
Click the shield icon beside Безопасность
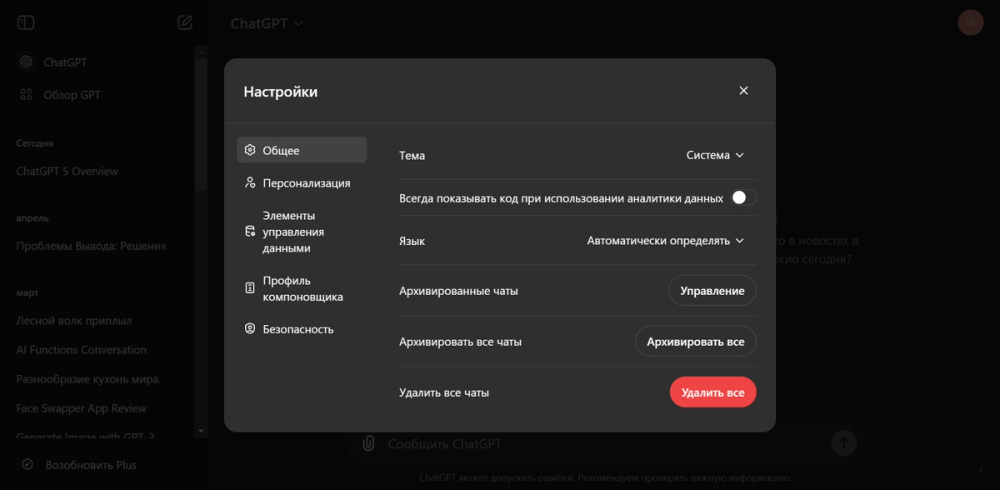pos(250,329)
